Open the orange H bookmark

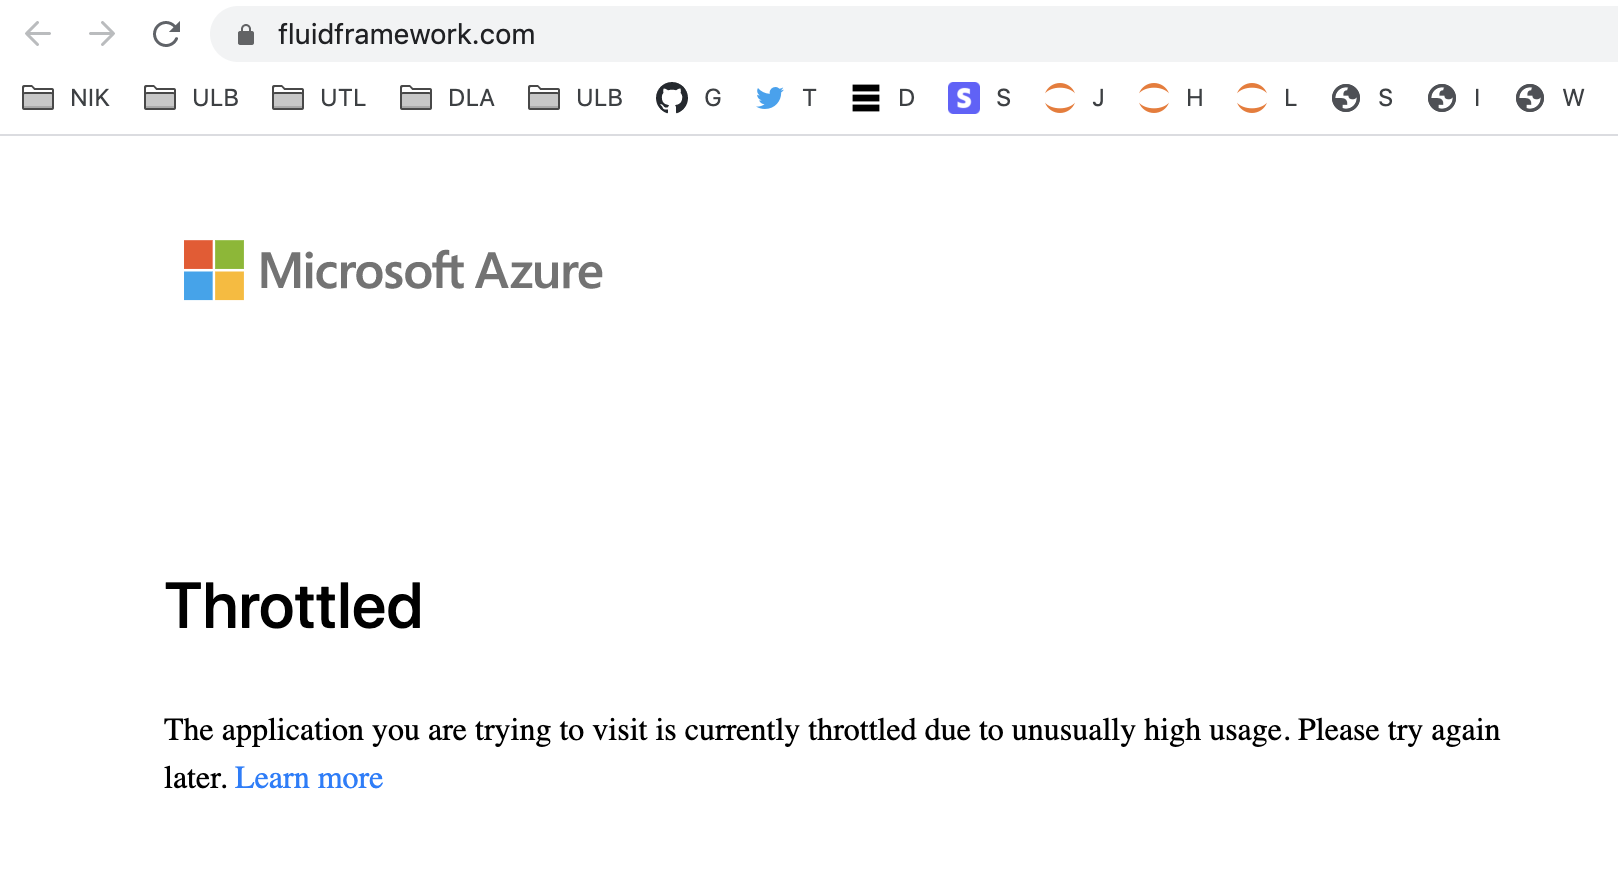pos(1154,98)
